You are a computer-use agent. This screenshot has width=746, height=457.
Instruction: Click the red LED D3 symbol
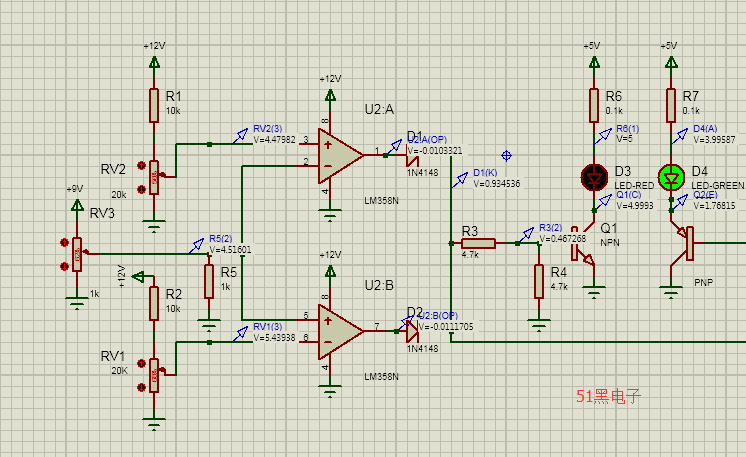[x=594, y=177]
